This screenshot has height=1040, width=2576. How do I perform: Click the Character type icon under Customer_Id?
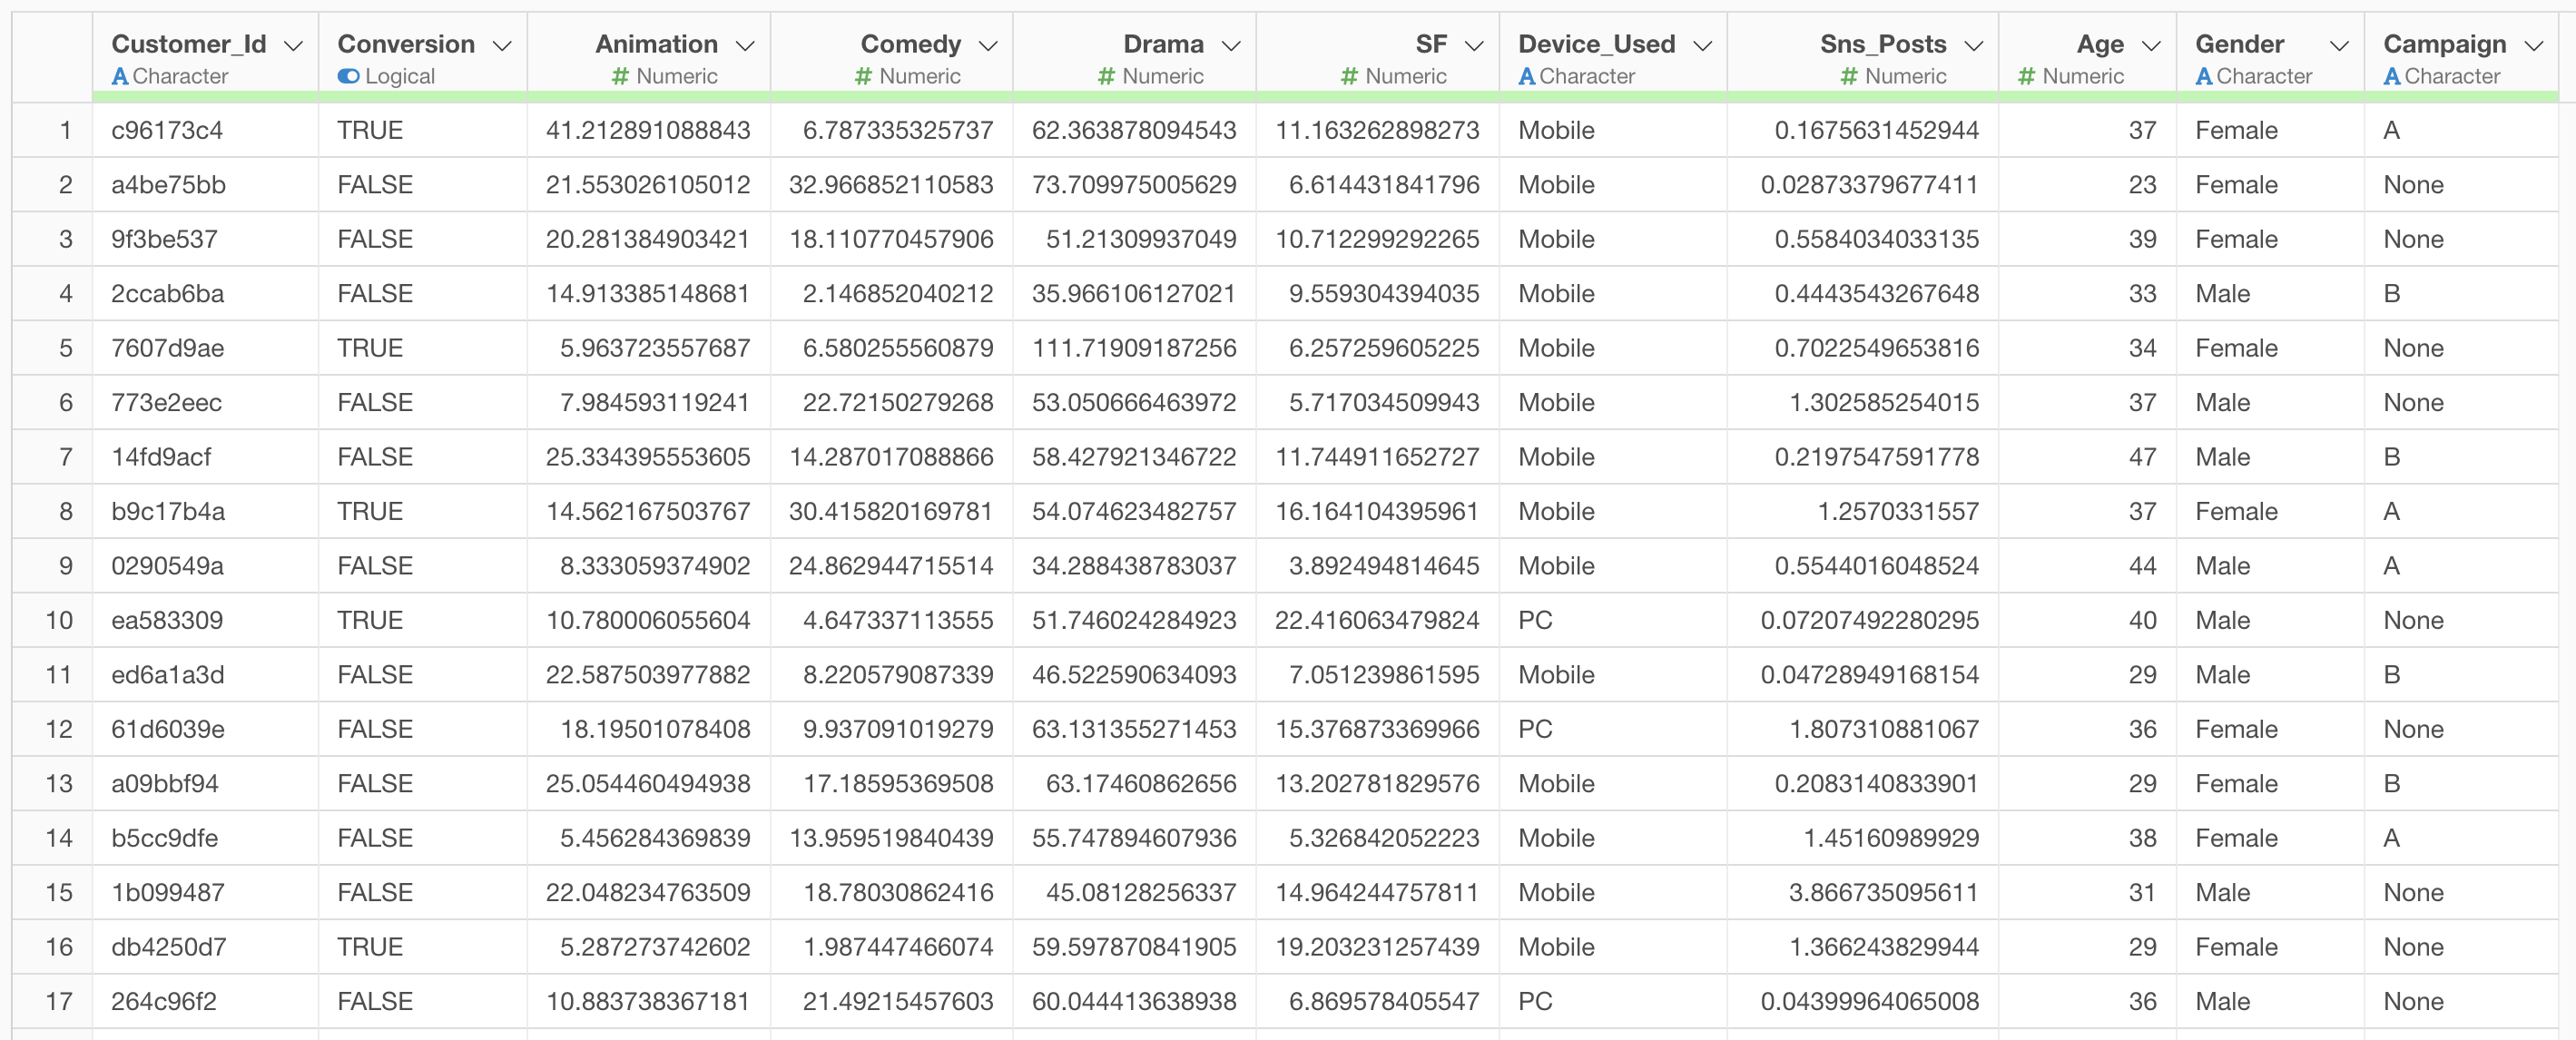click(x=120, y=76)
